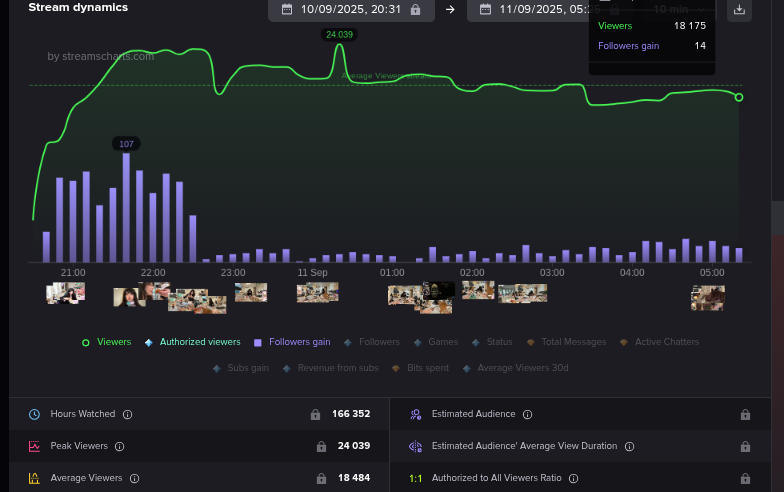Click info icon beside Average Viewers
This screenshot has width=784, height=492.
[132, 478]
